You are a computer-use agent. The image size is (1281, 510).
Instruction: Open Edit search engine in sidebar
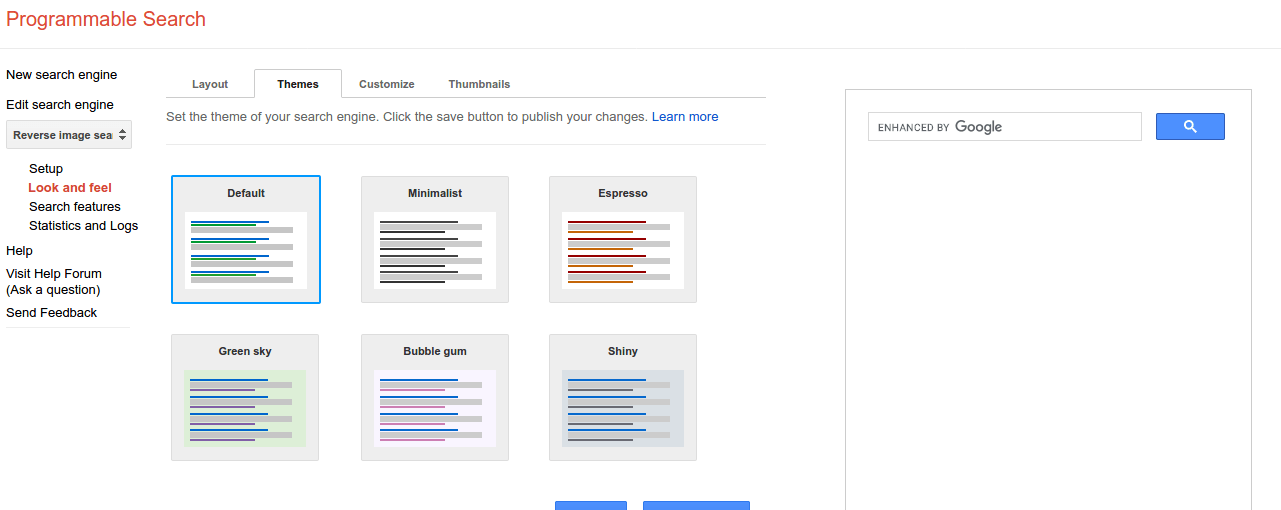pyautogui.click(x=60, y=105)
